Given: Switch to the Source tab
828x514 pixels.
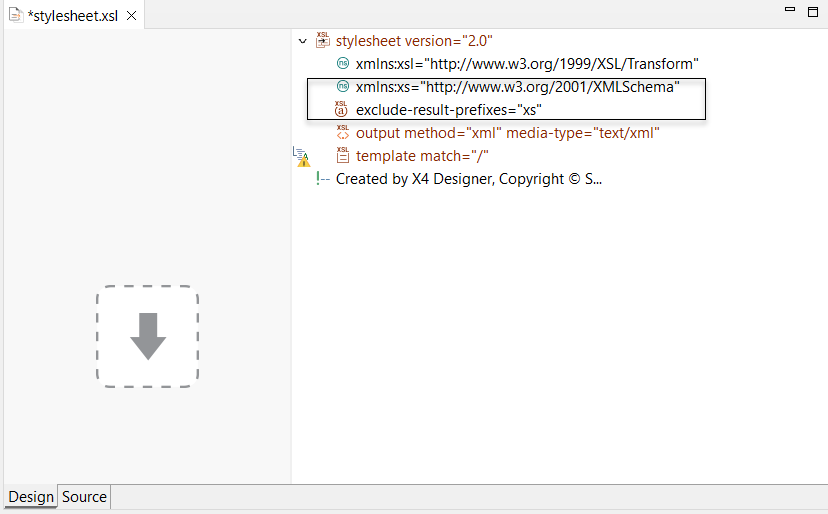Looking at the screenshot, I should click(x=84, y=497).
